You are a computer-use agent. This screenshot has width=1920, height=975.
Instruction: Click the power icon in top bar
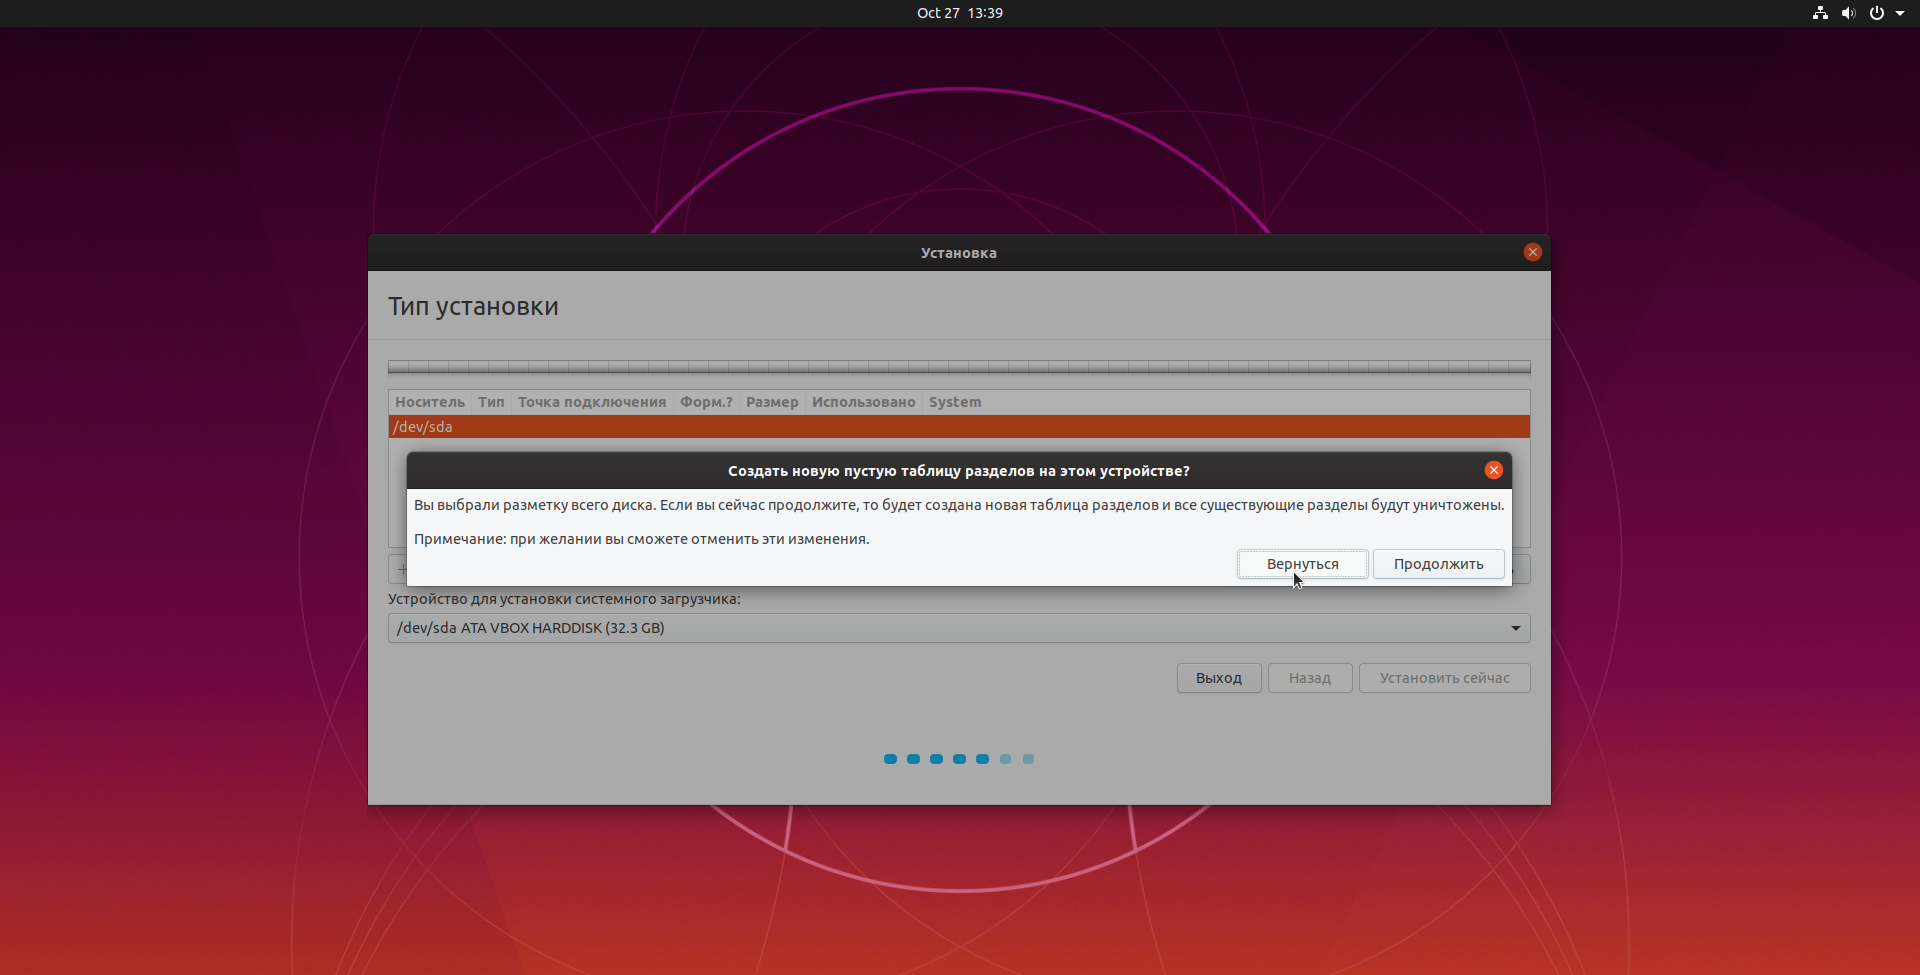(x=1876, y=13)
